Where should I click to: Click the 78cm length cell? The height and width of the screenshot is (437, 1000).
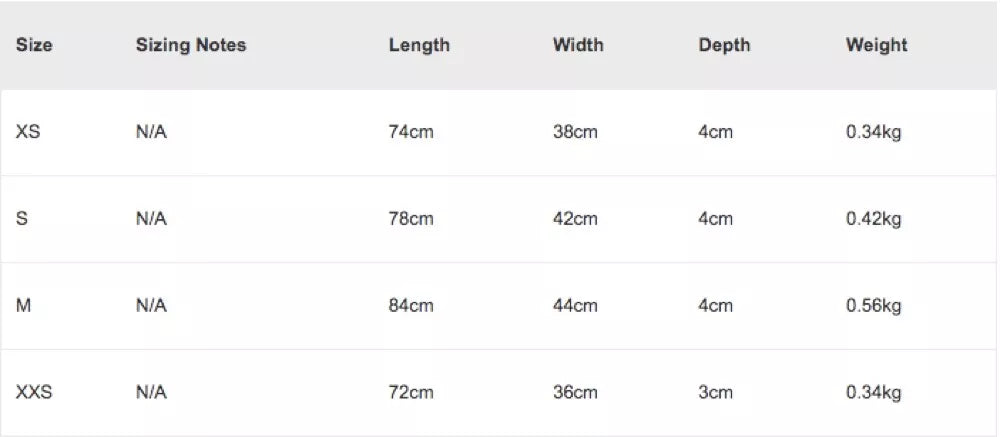click(x=411, y=219)
